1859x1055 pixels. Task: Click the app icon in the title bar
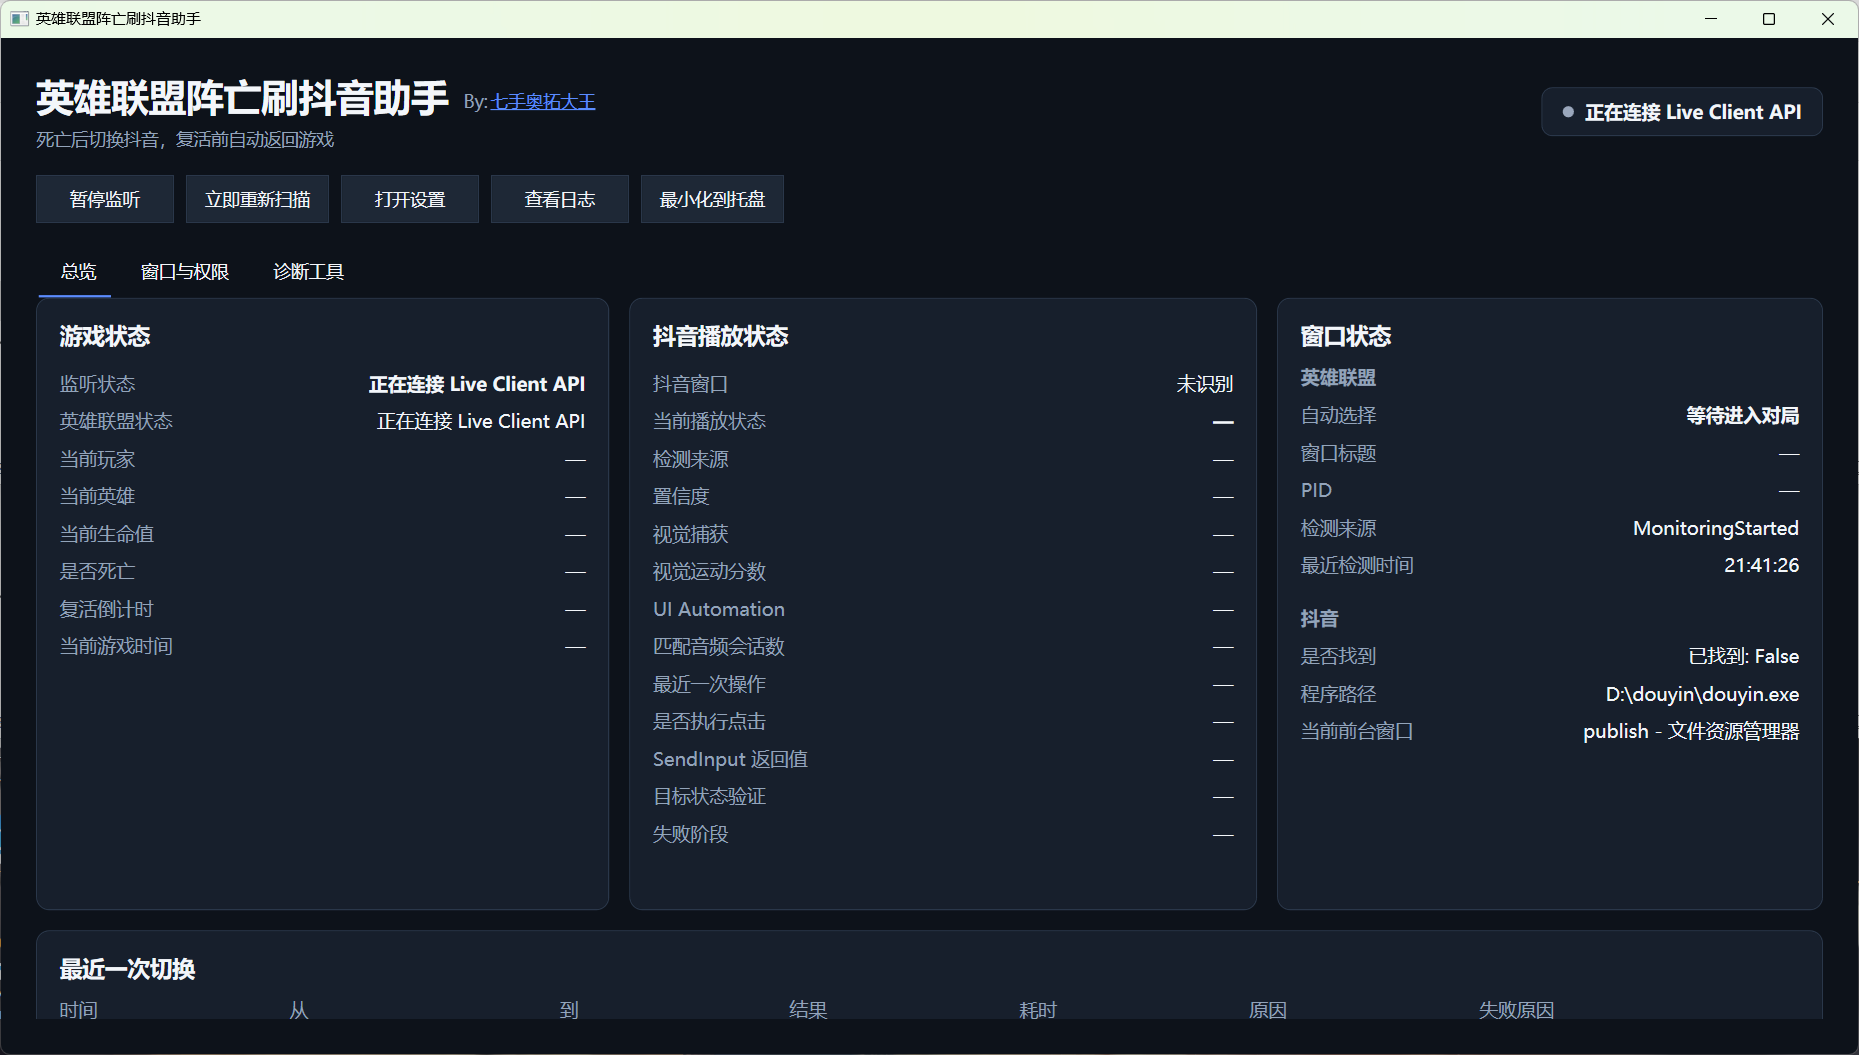(x=19, y=19)
